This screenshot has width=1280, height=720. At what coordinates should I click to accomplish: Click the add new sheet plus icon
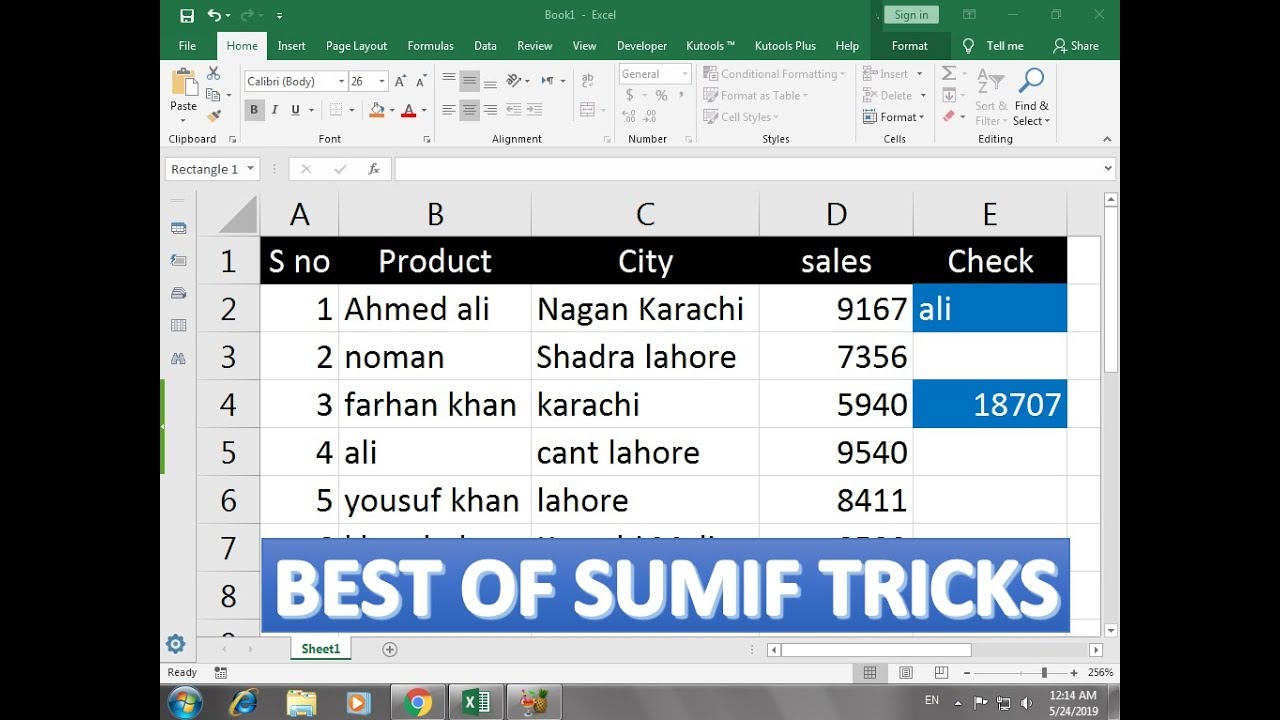(390, 649)
